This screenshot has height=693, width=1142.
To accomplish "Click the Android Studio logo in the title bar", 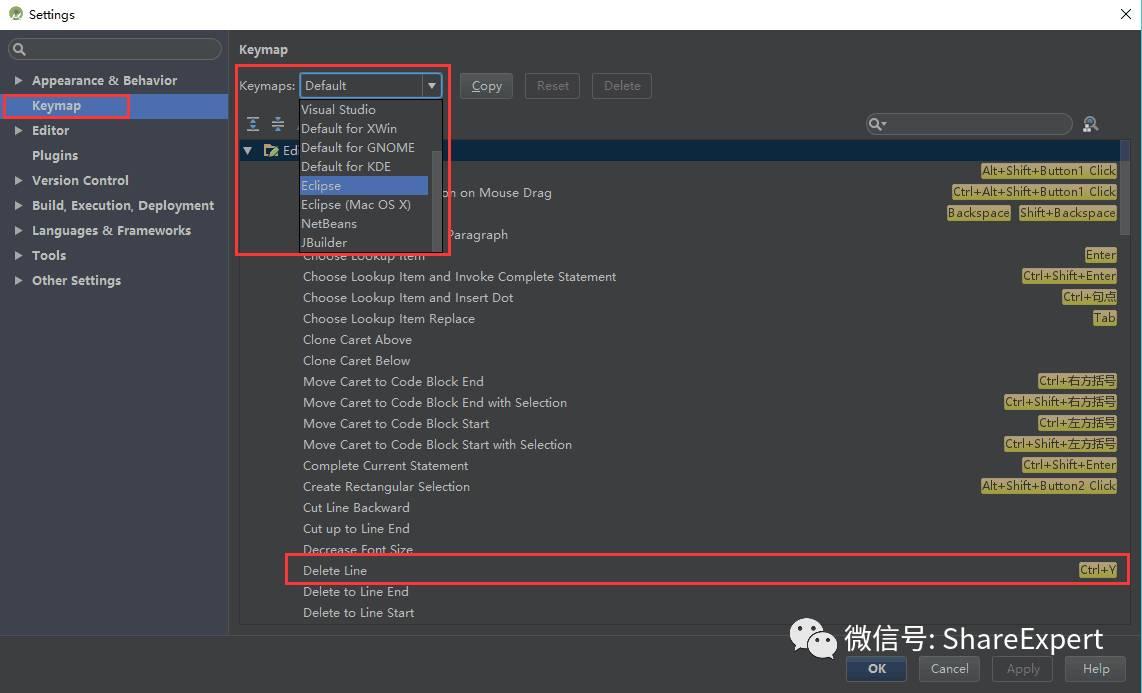I will pos(15,14).
